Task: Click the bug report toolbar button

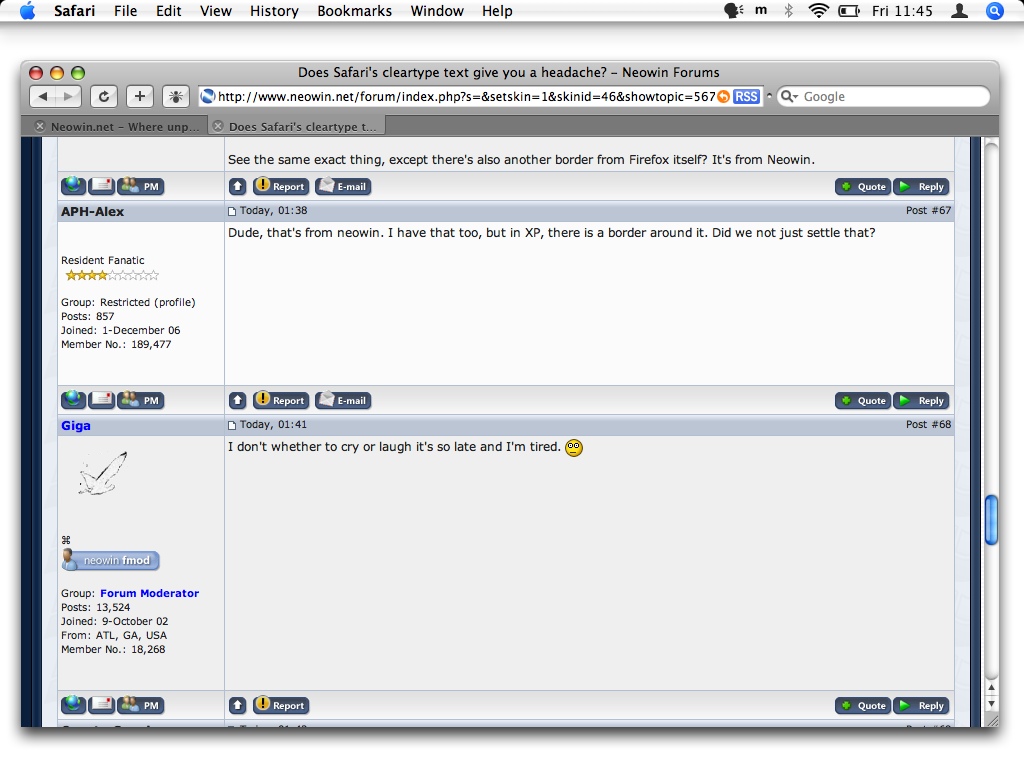Action: [x=176, y=97]
